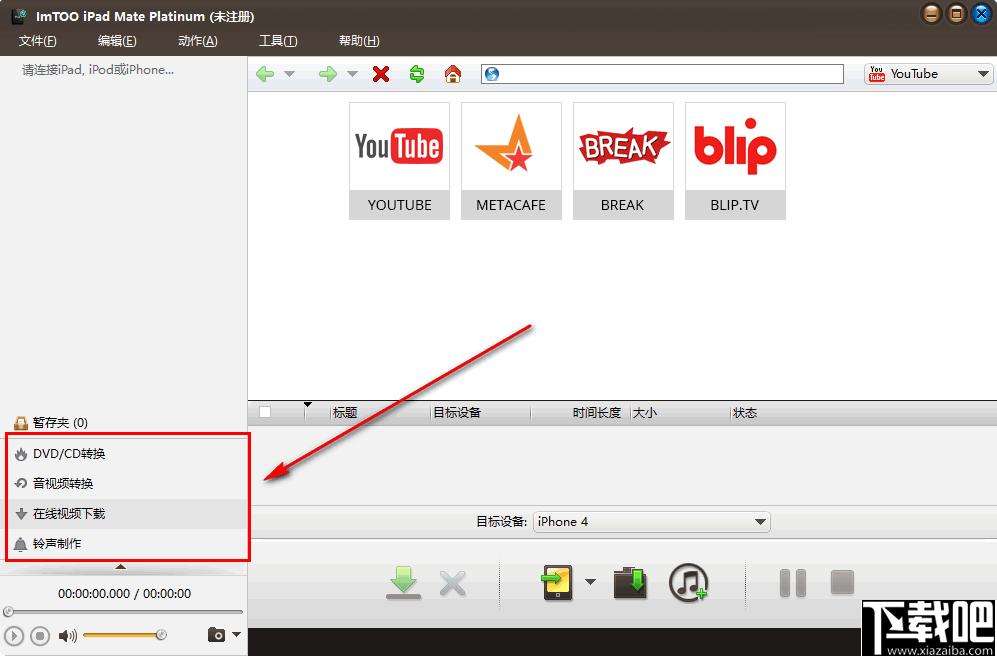
Task: Click the playback progress seek bar
Action: point(123,612)
